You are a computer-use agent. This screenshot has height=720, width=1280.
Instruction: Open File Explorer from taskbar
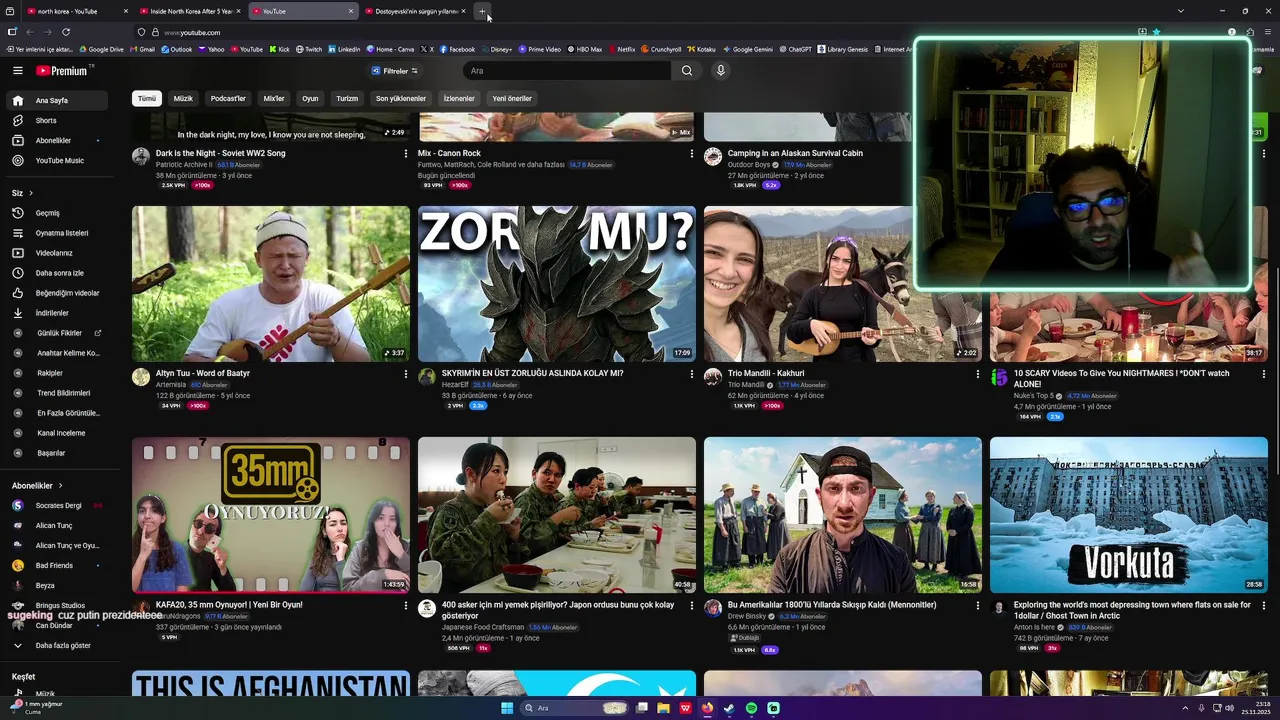tap(663, 708)
